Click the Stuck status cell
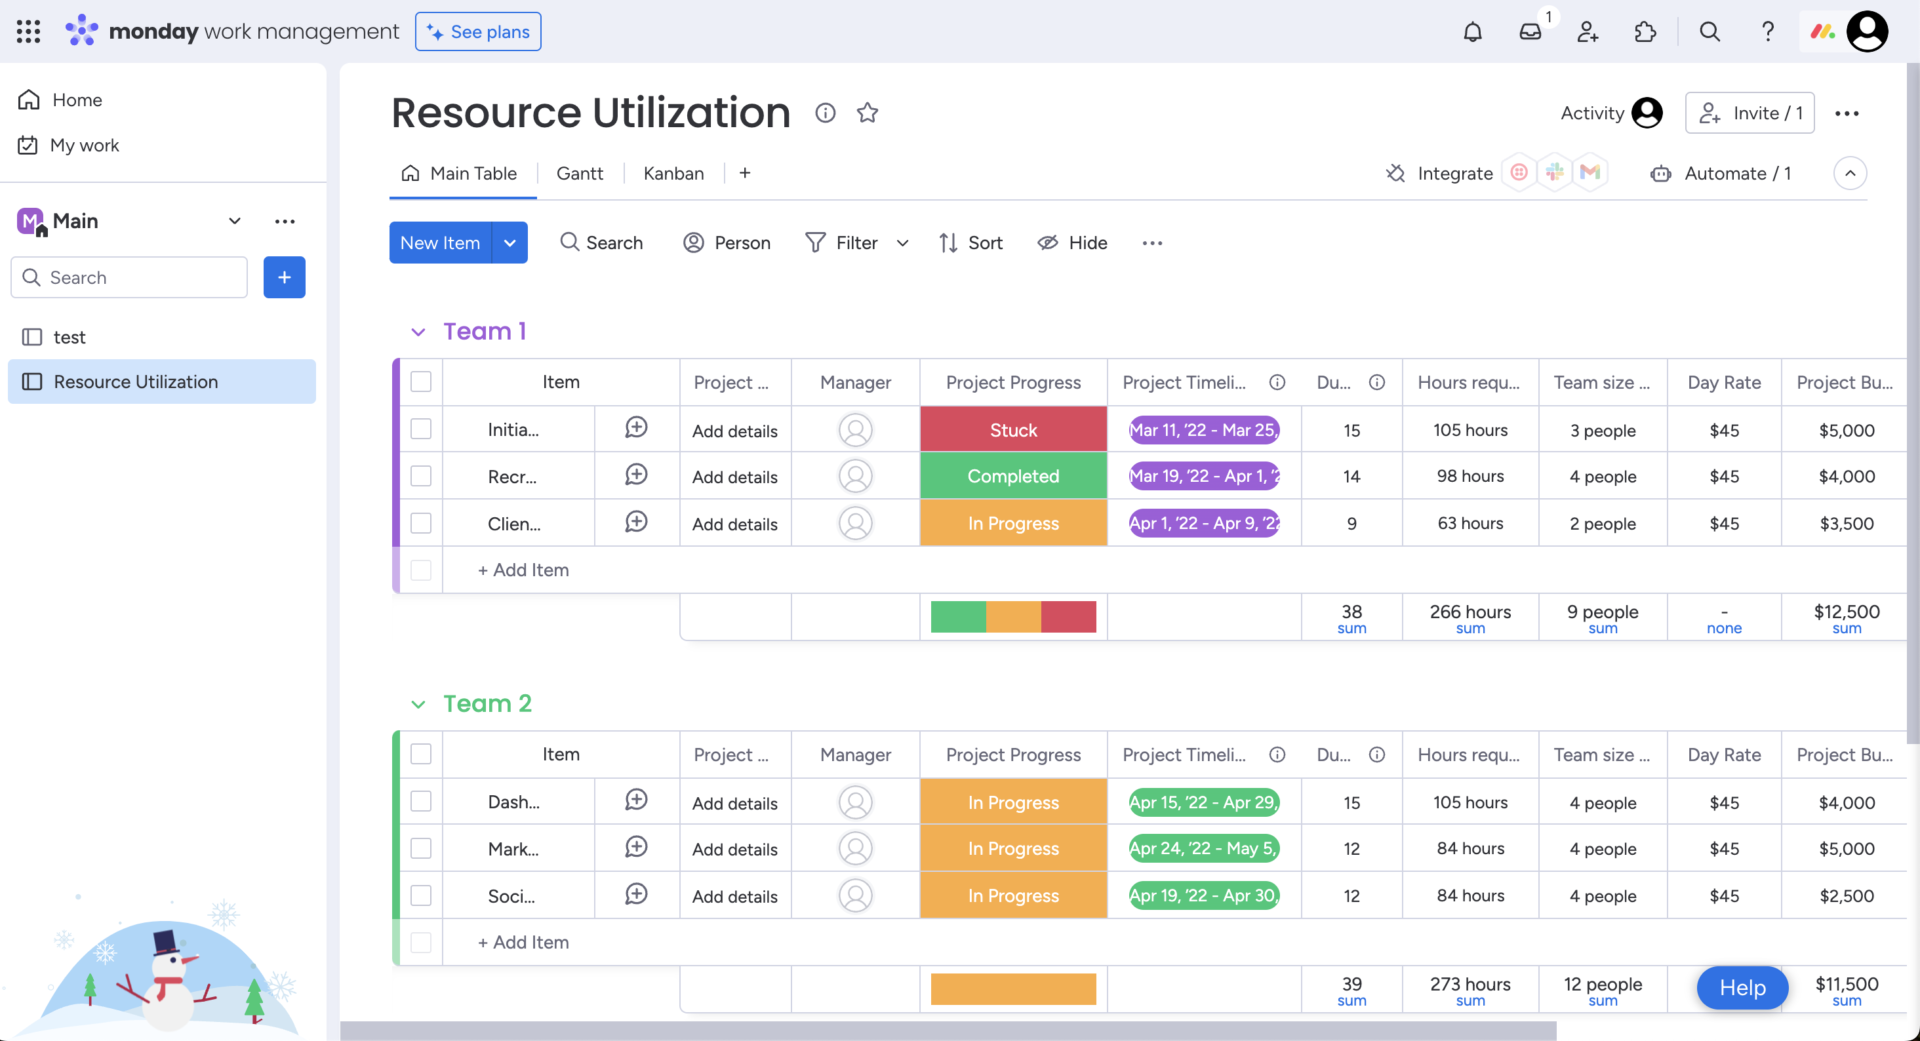 point(1013,430)
